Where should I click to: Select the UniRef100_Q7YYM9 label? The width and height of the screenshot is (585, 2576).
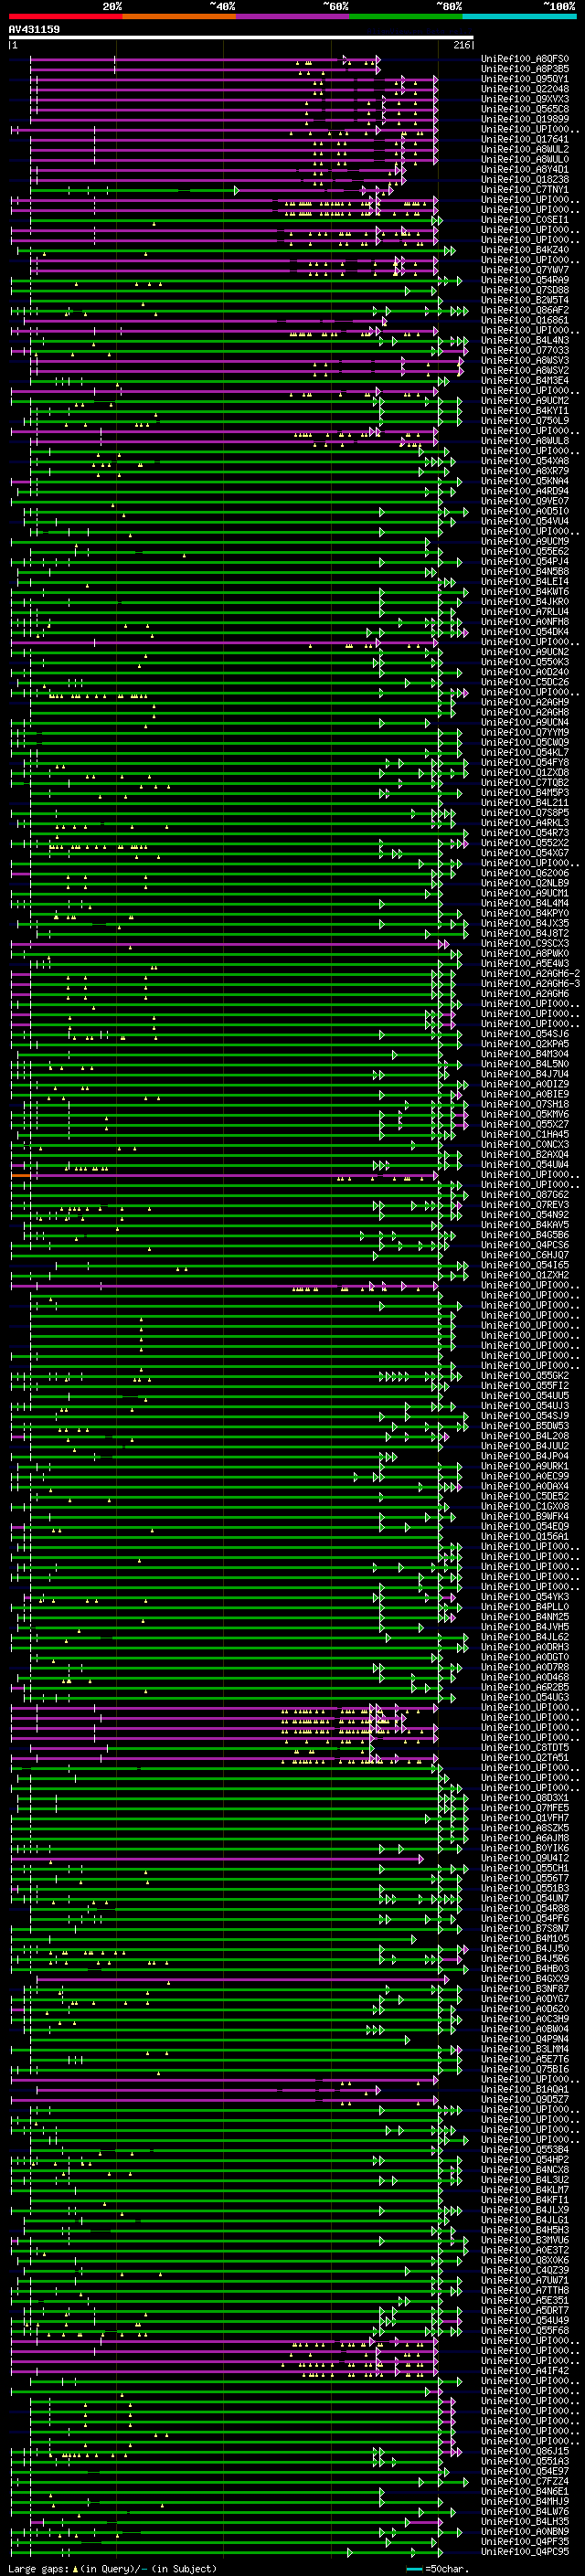[525, 733]
